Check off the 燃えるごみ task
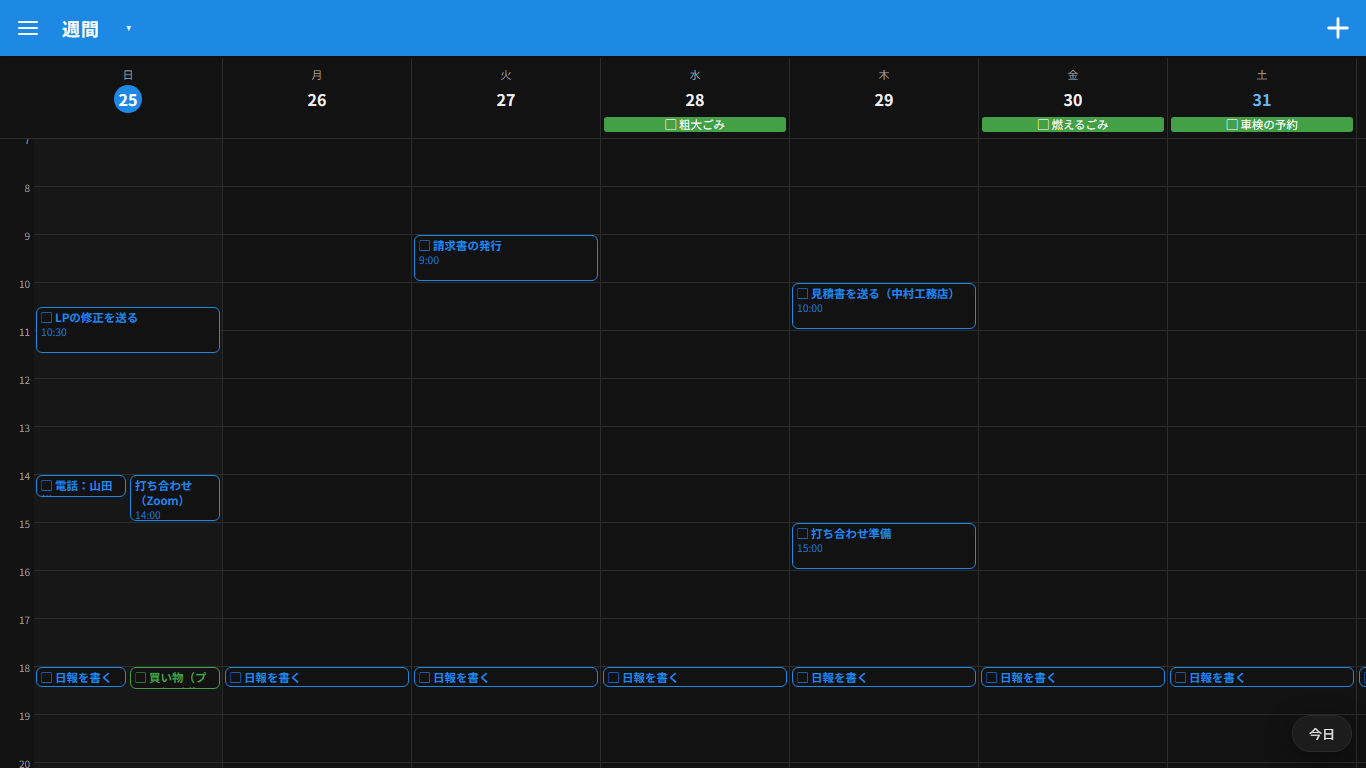Image resolution: width=1366 pixels, height=768 pixels. point(1043,125)
